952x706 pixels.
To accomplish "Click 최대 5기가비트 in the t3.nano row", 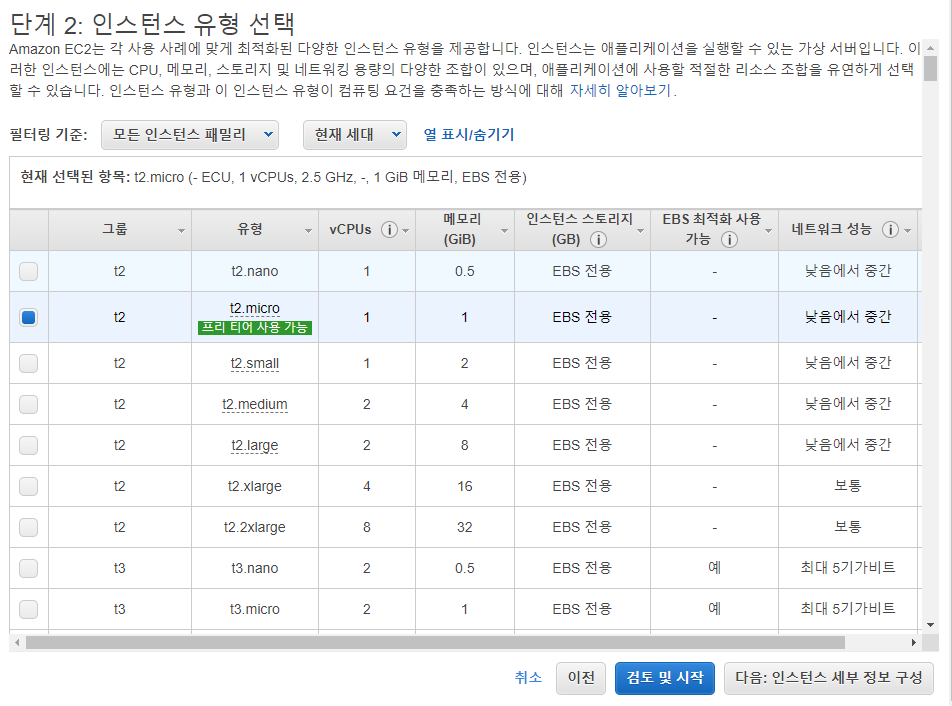I will coord(848,568).
